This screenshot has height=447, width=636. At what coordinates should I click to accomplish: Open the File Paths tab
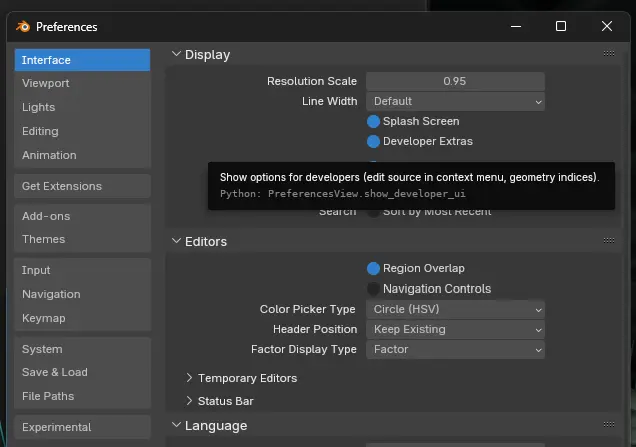82,396
